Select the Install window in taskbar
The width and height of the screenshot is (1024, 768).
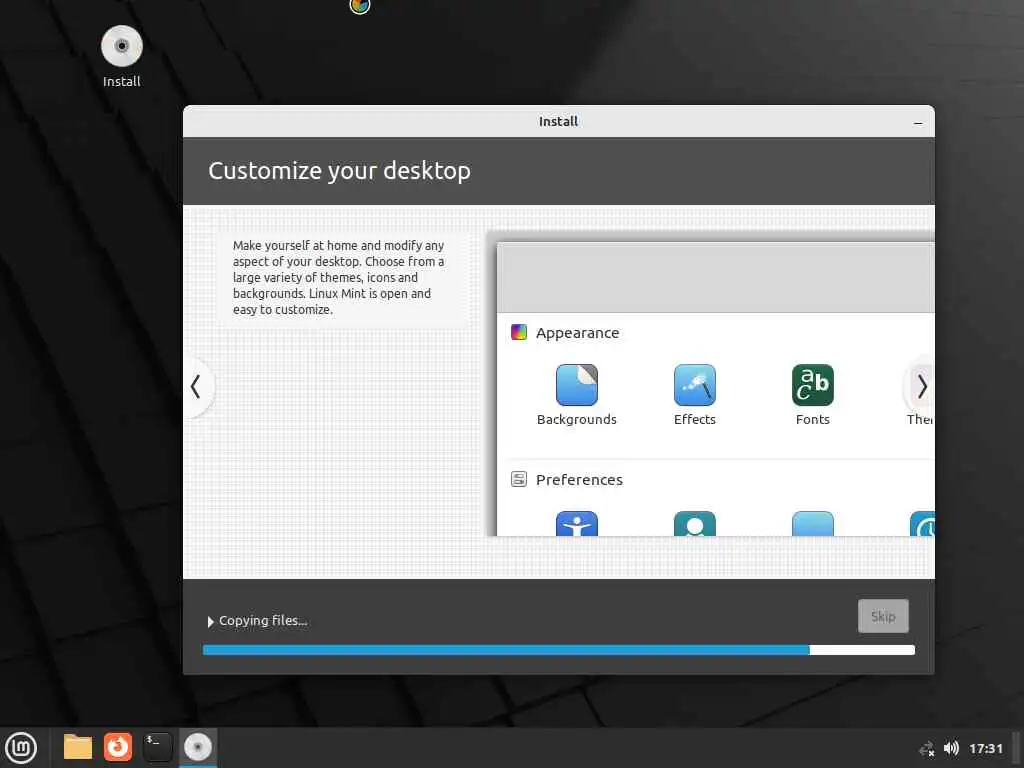point(198,747)
